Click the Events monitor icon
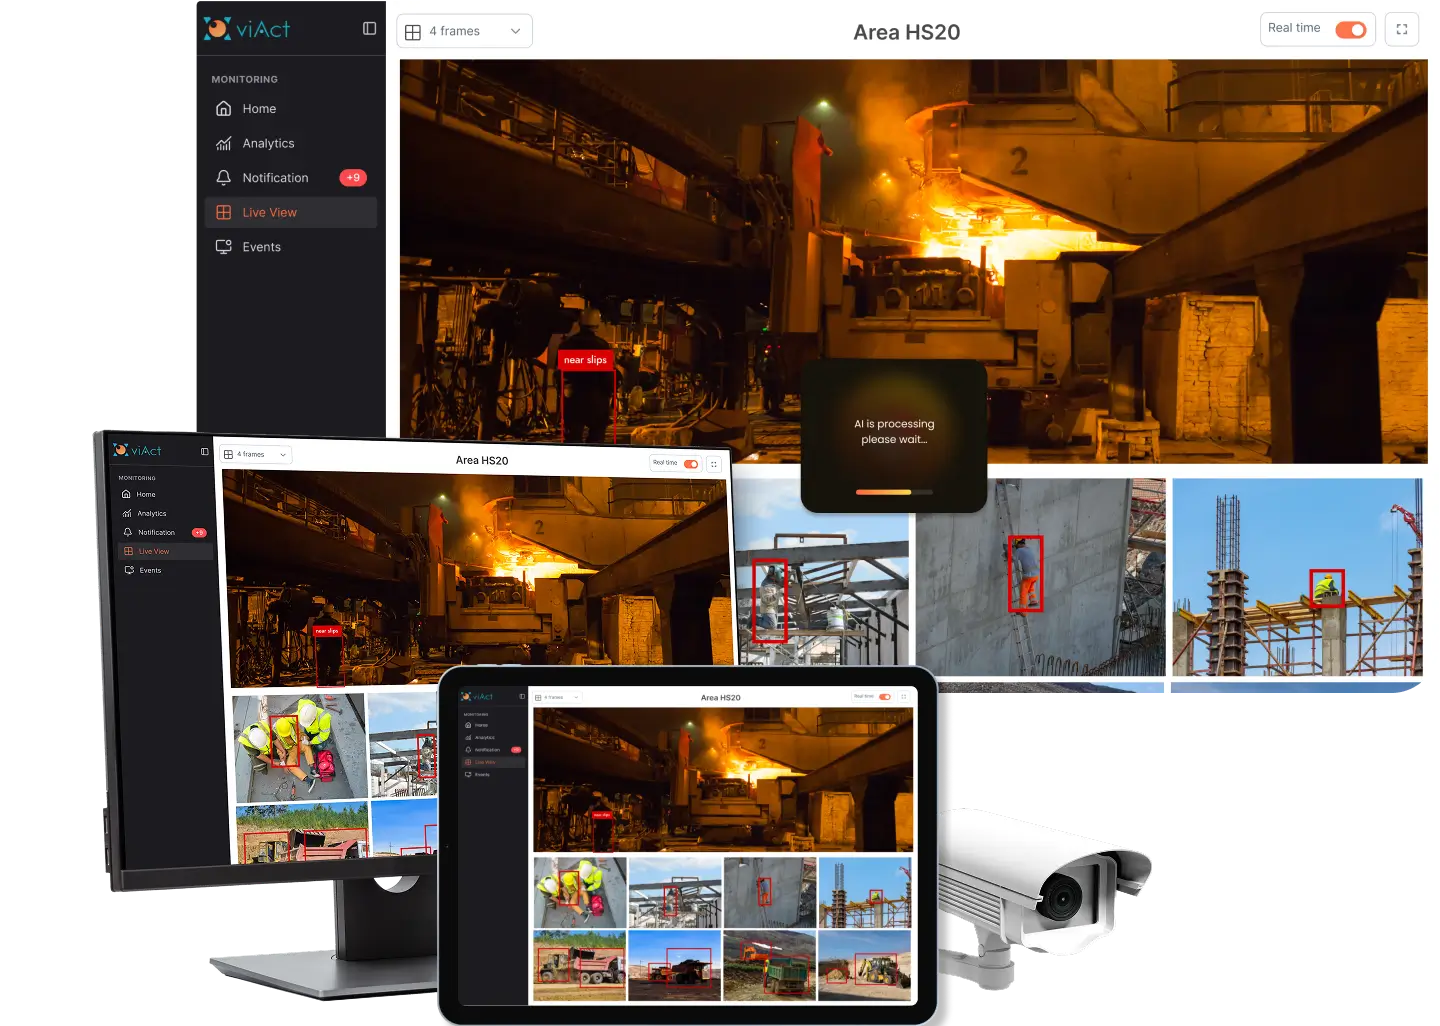 click(x=224, y=247)
